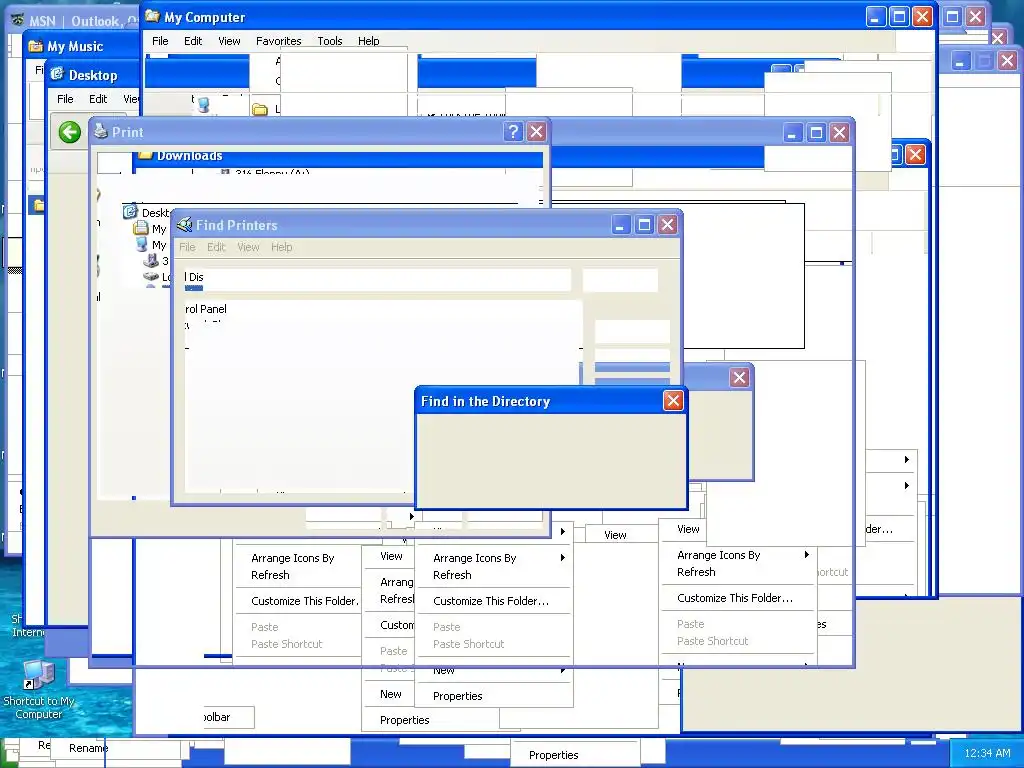Expand Arrange Icons By arrow above Customize This Folder…
Viewport: 1024px width, 768px height.
[562, 557]
